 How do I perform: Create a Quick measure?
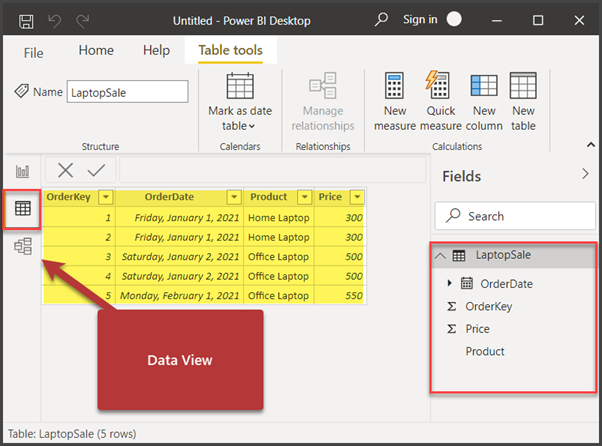(x=440, y=102)
